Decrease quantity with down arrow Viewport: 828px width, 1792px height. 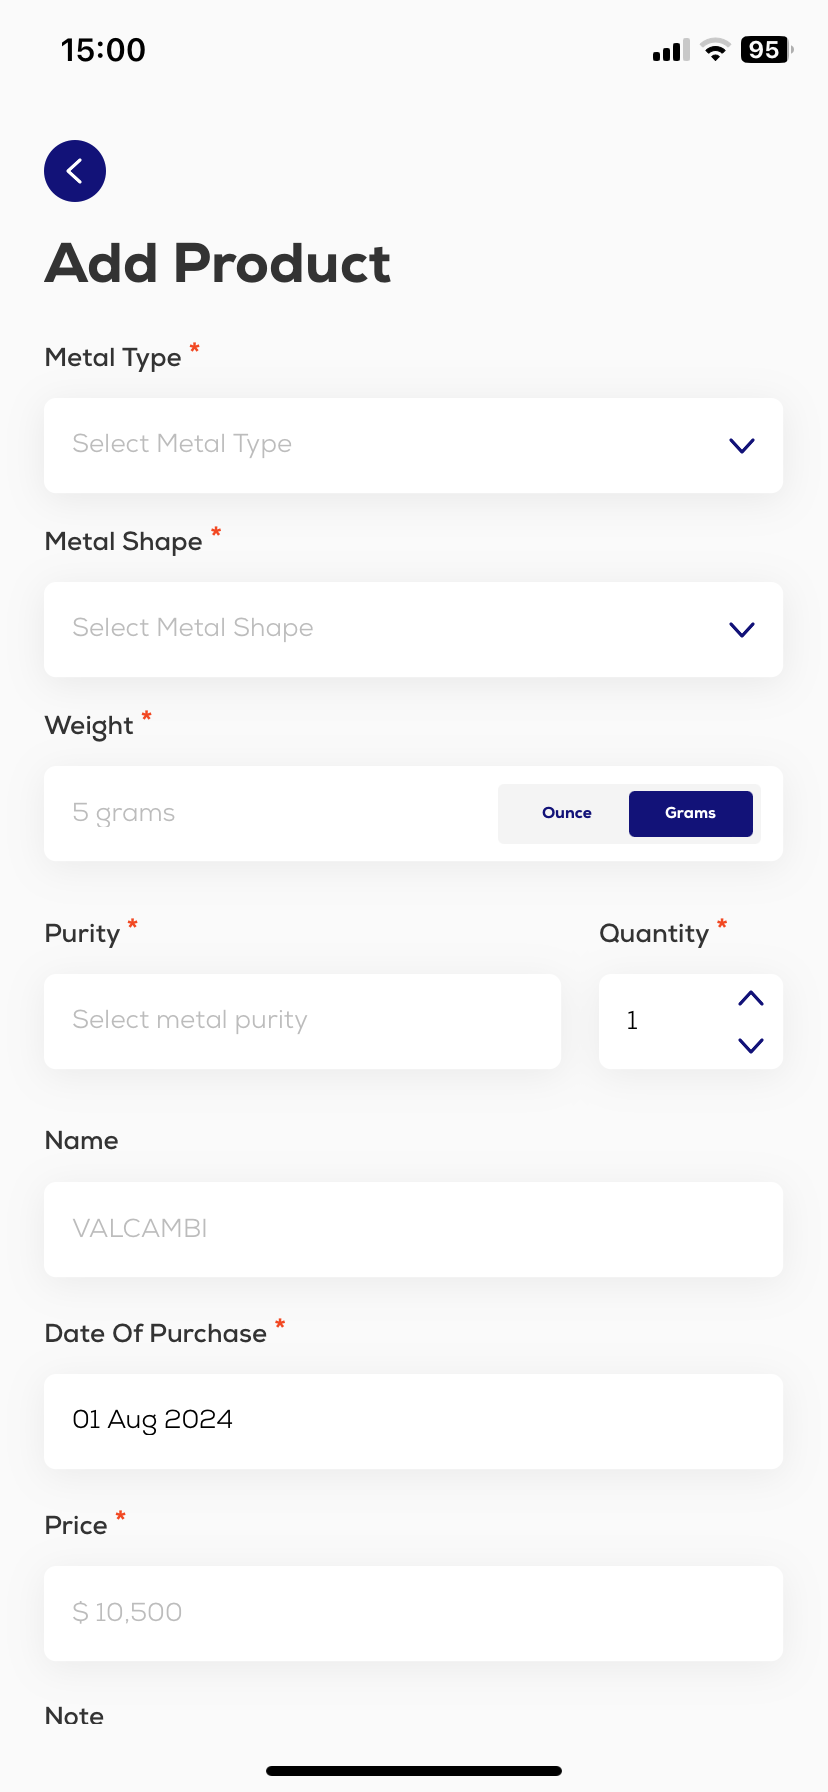(x=750, y=1046)
